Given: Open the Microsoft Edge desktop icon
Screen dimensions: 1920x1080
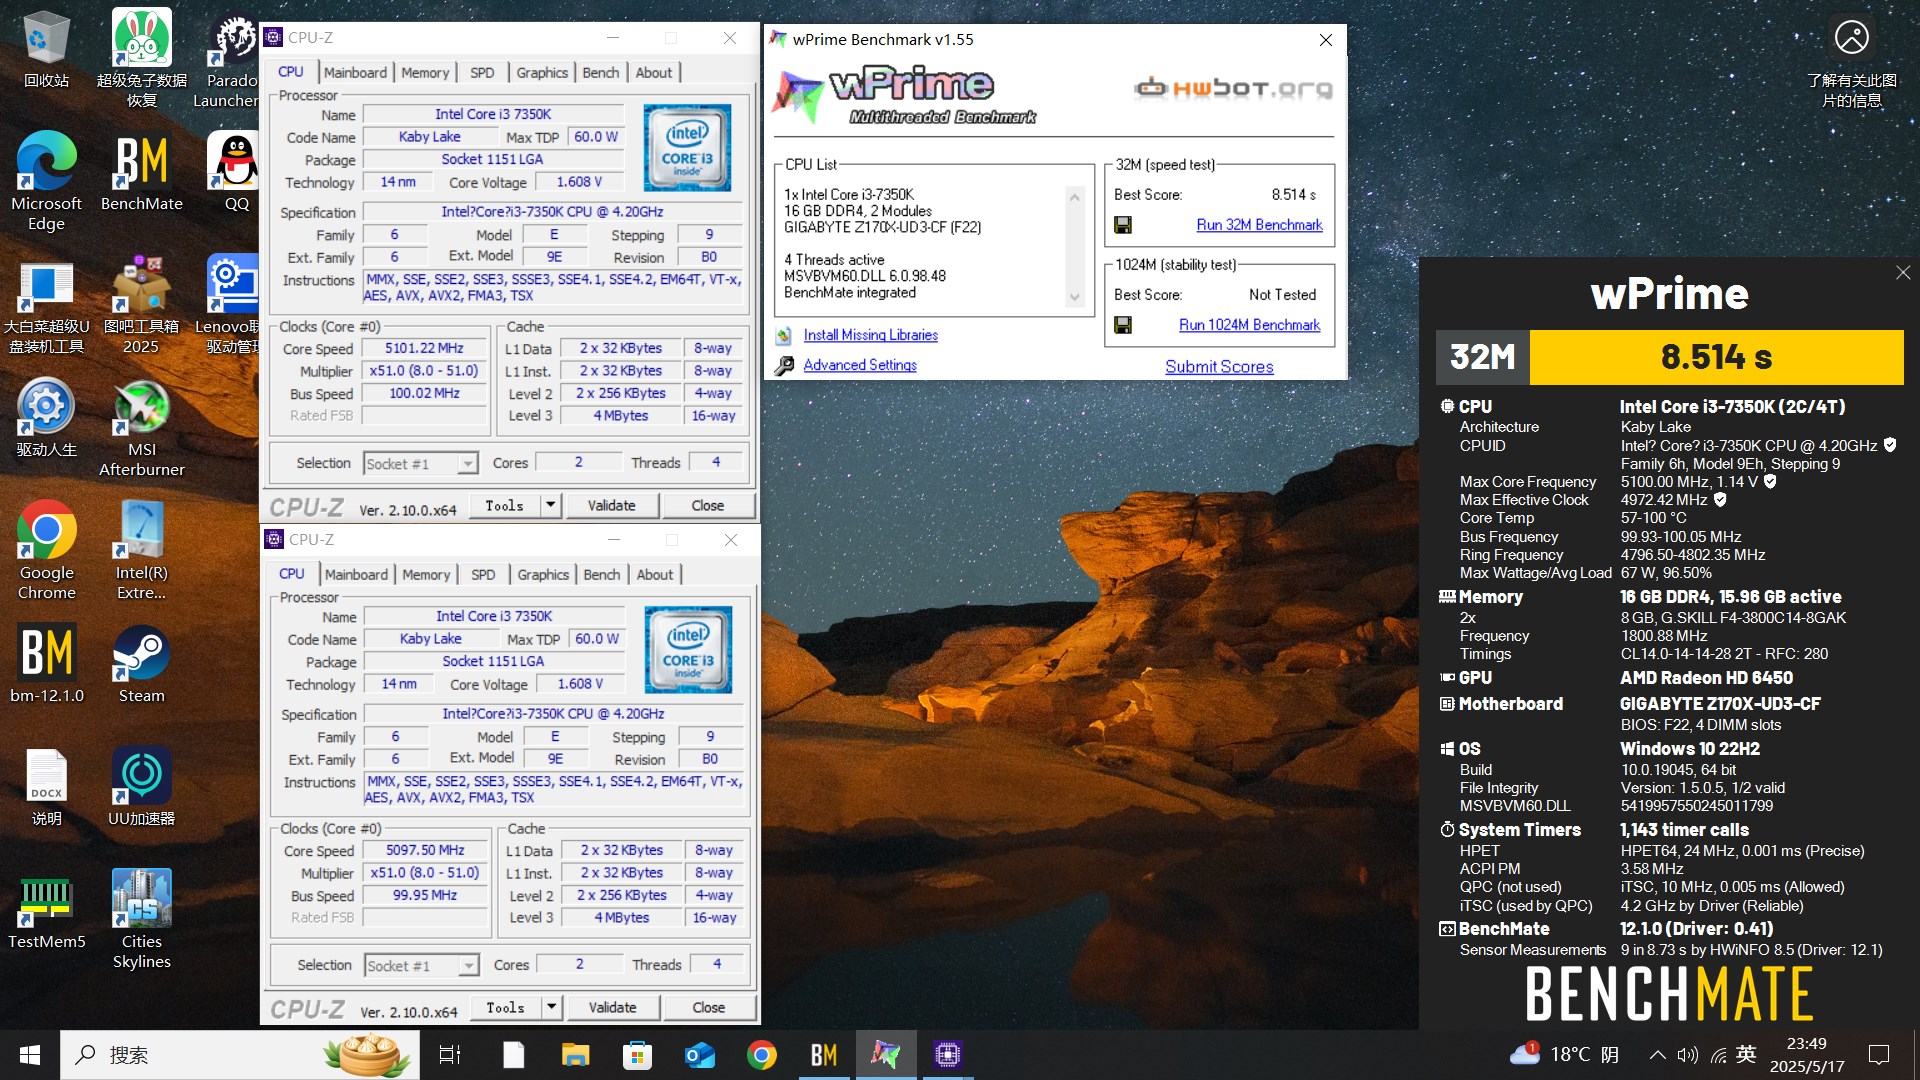Looking at the screenshot, I should (x=46, y=180).
